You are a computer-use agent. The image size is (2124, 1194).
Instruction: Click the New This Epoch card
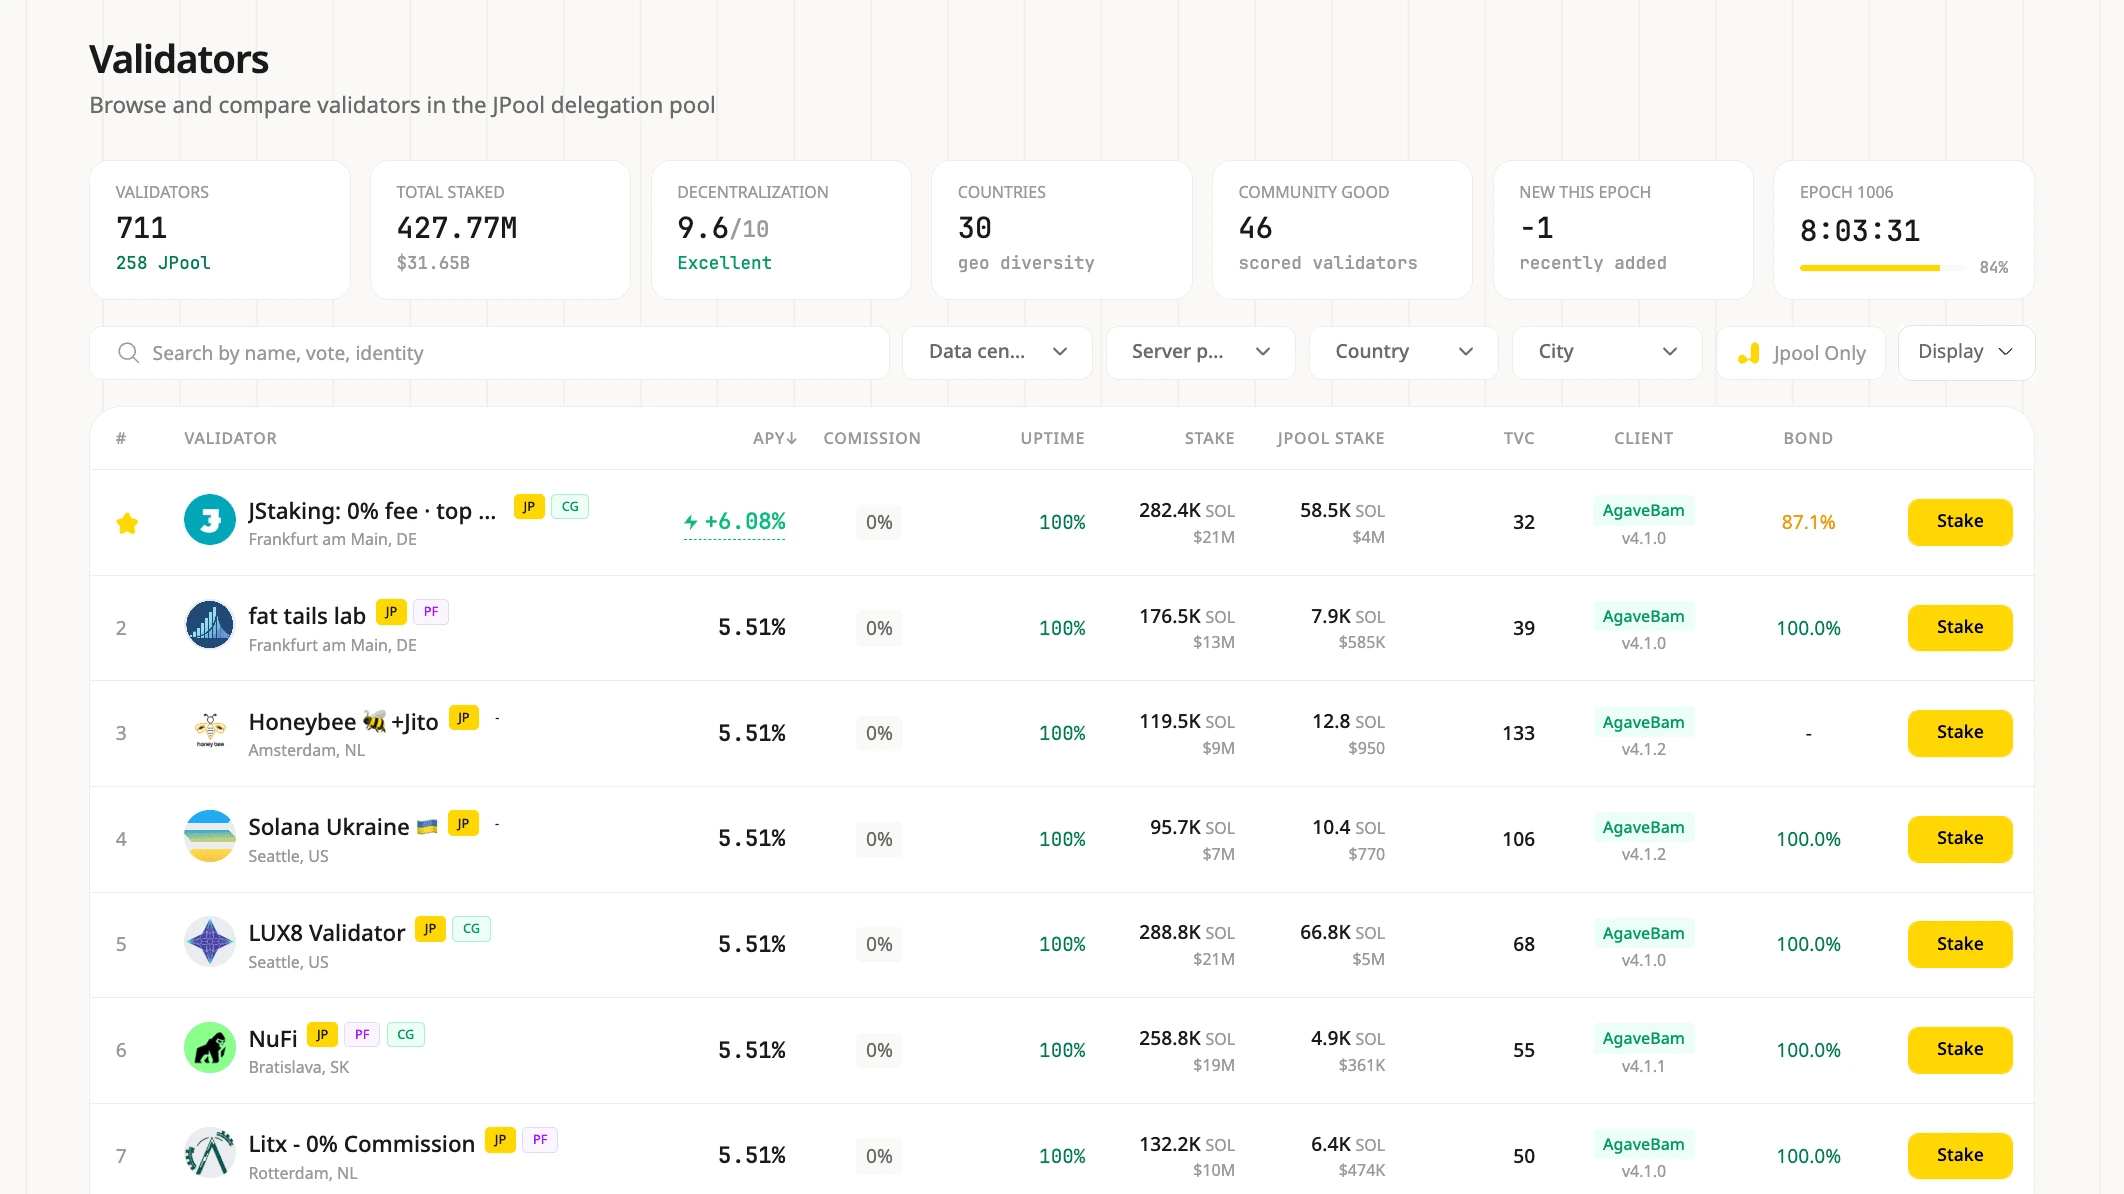1623,230
